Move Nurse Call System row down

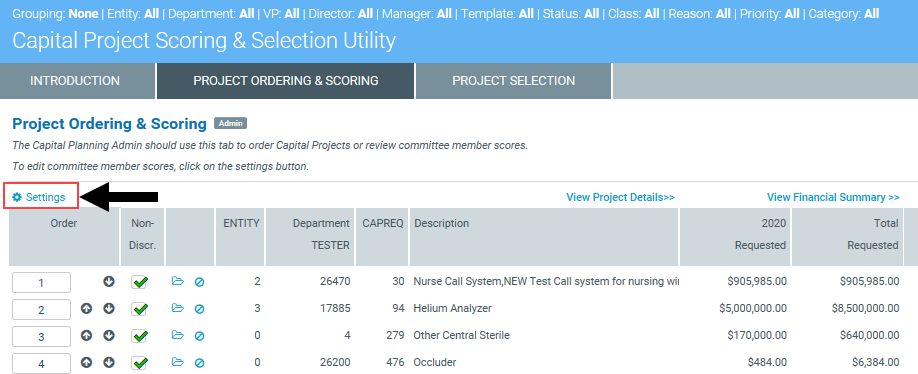click(x=109, y=282)
